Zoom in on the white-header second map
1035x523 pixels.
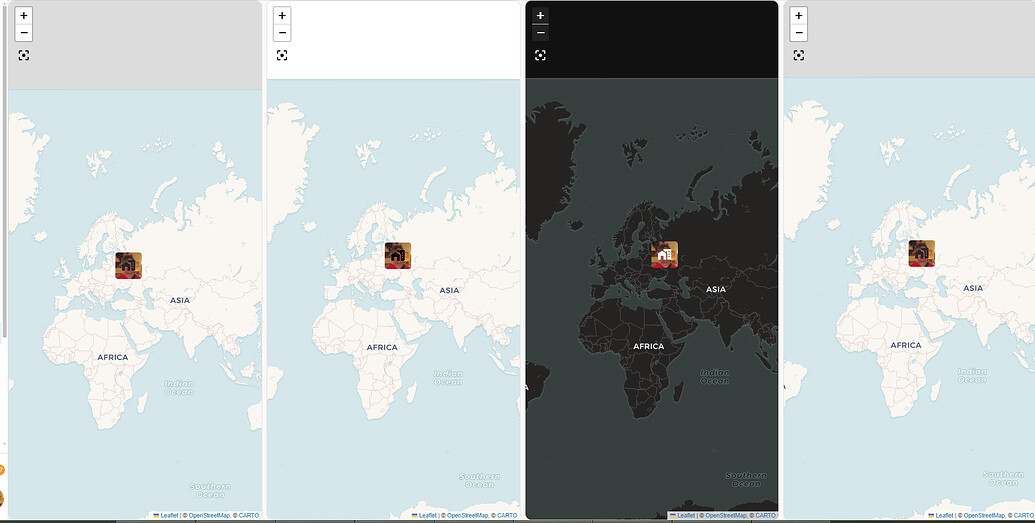pyautogui.click(x=282, y=15)
